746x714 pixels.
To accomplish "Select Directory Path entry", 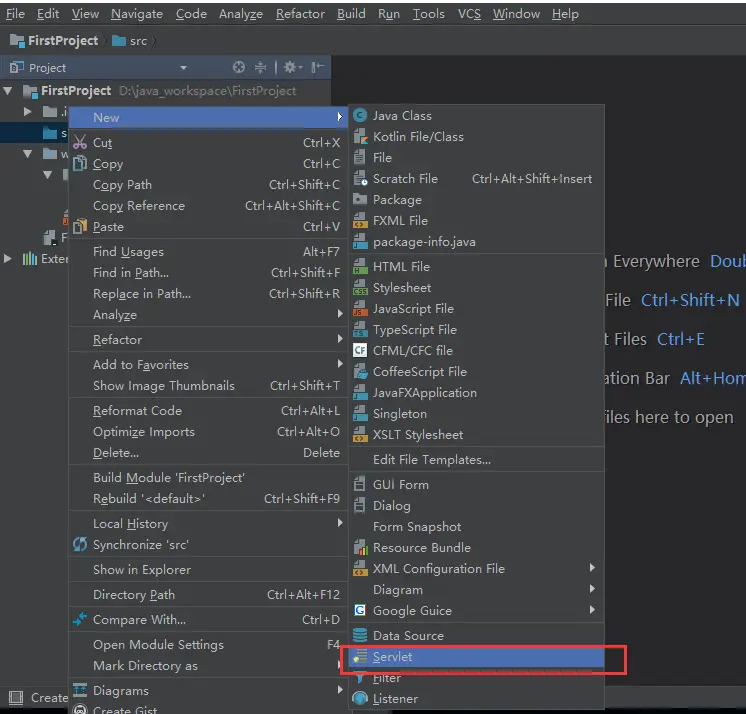I will point(208,595).
